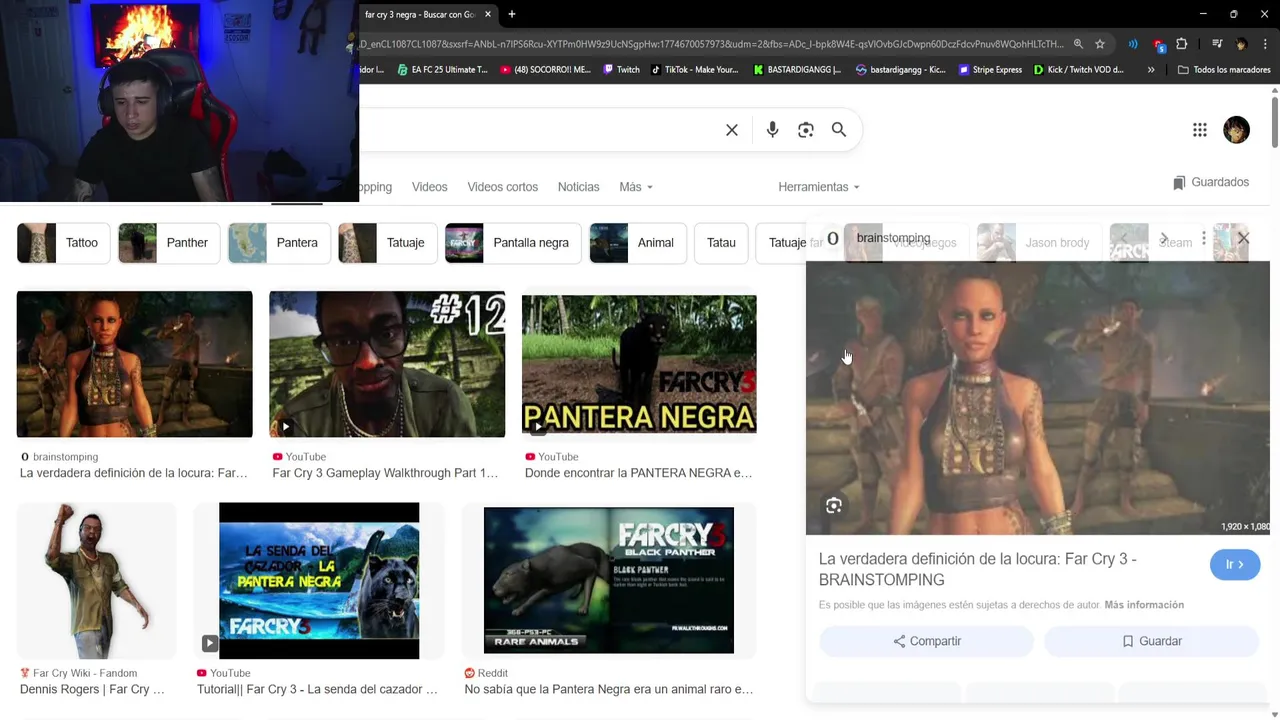
Task: Open brainstomping Far Cry 3 thumbnail
Action: pyautogui.click(x=135, y=364)
